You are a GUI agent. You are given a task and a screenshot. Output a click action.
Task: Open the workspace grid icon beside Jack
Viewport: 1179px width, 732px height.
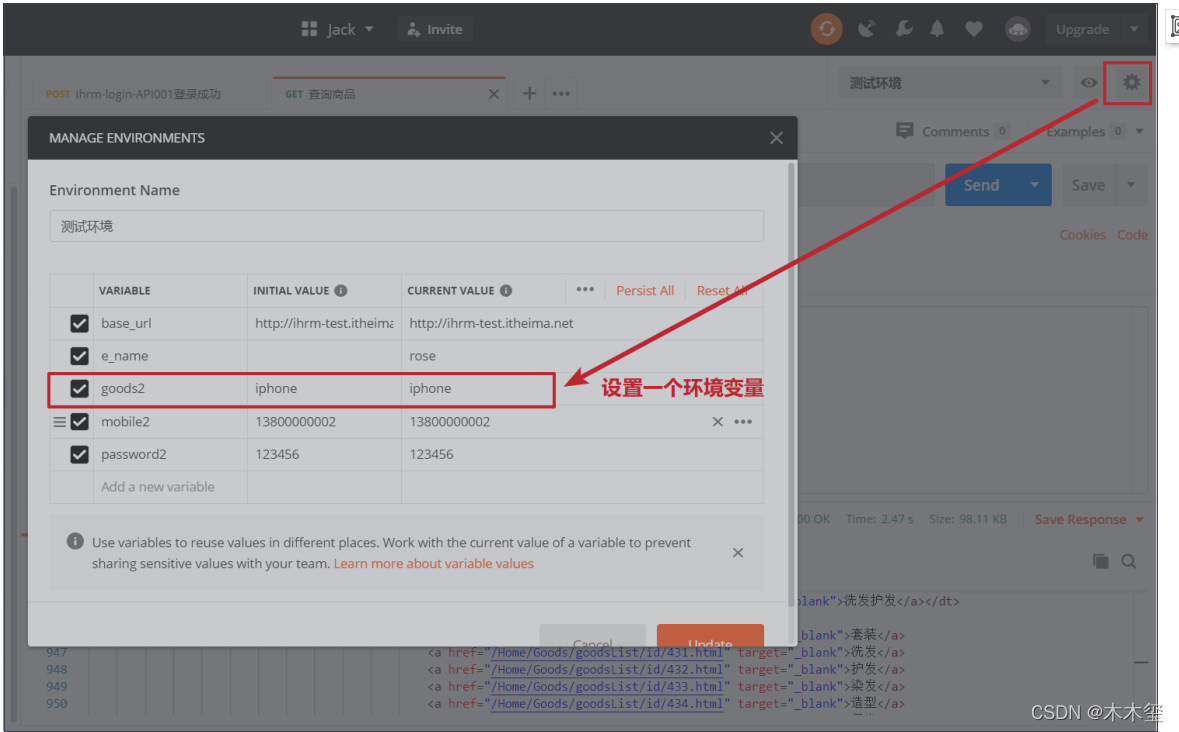[309, 29]
